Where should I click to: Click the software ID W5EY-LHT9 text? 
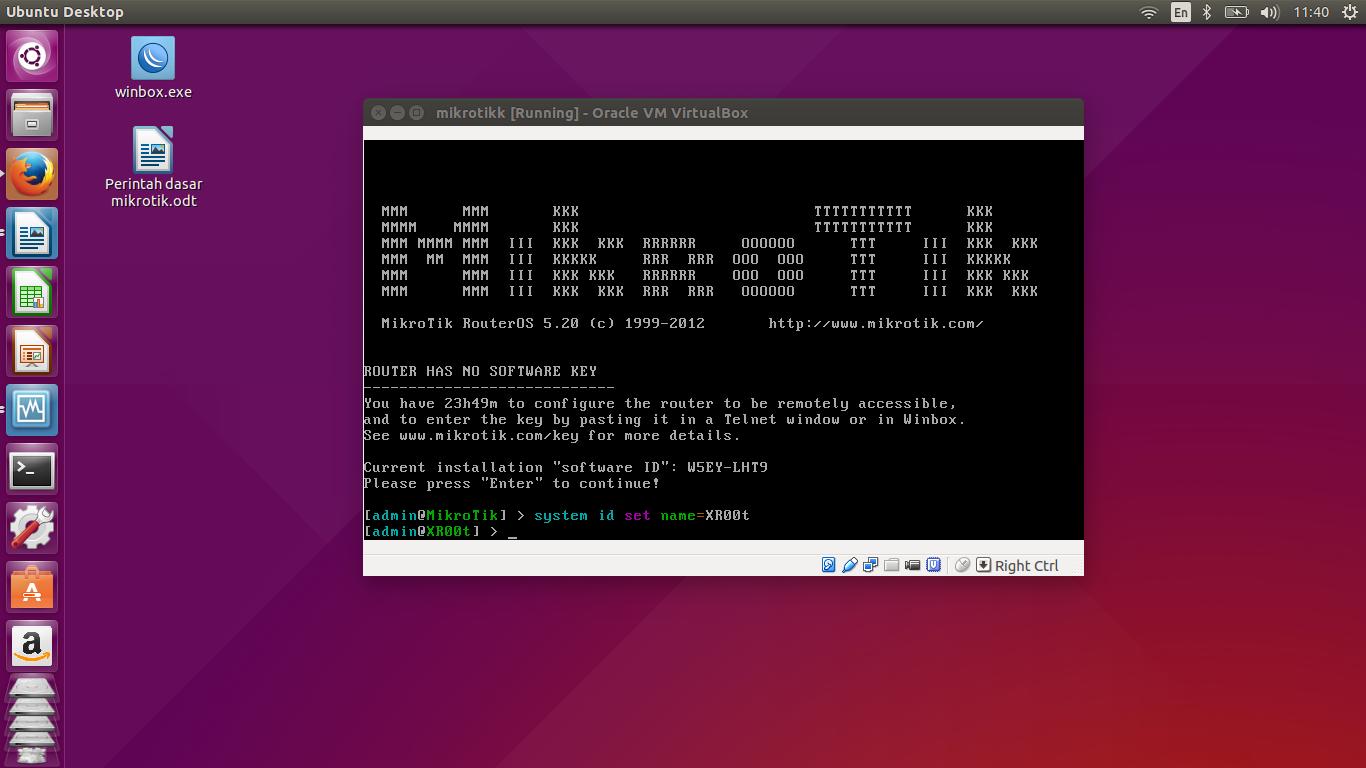[x=727, y=467]
